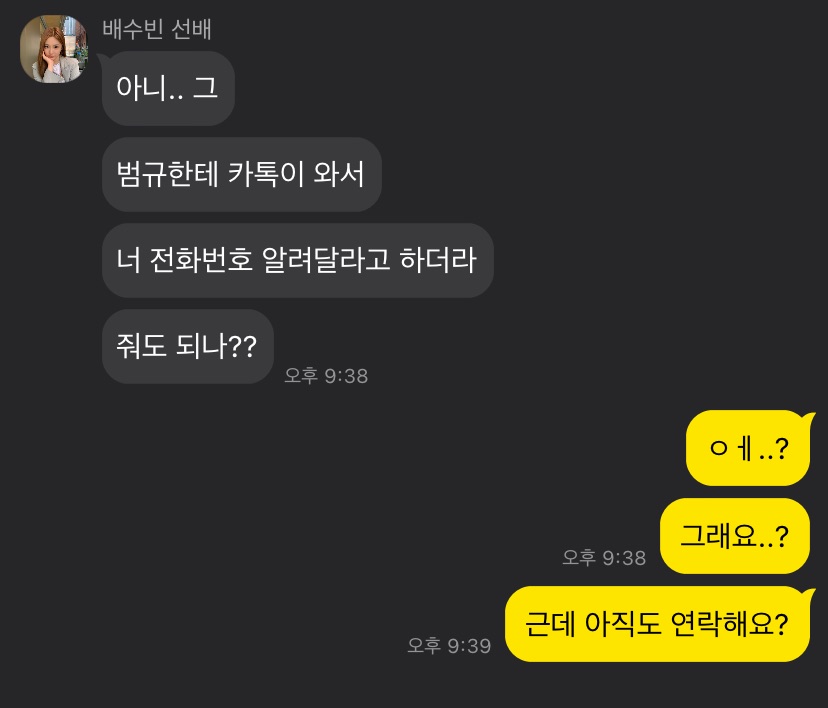Tap the yellow bubble '그래요..?'
The image size is (828, 708).
point(735,536)
